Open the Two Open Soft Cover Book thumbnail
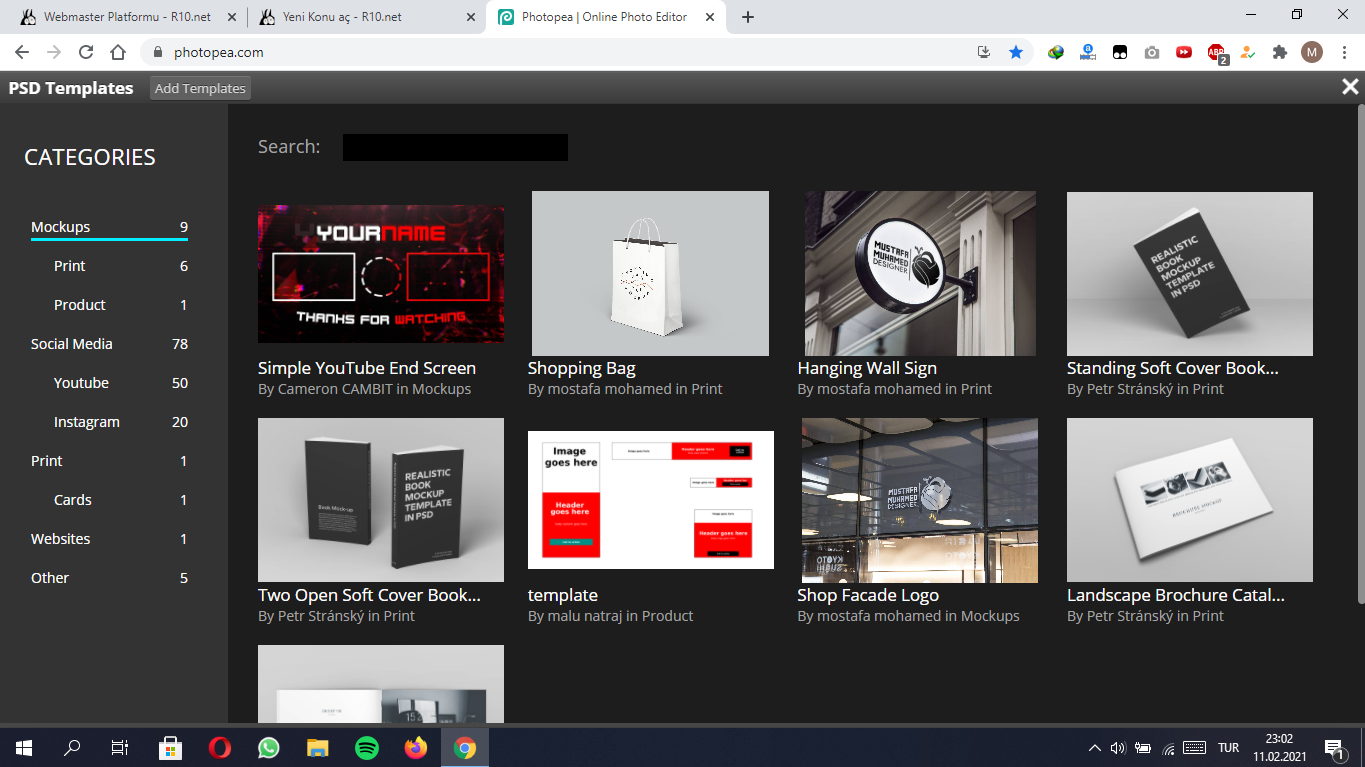Image resolution: width=1365 pixels, height=767 pixels. [381, 500]
